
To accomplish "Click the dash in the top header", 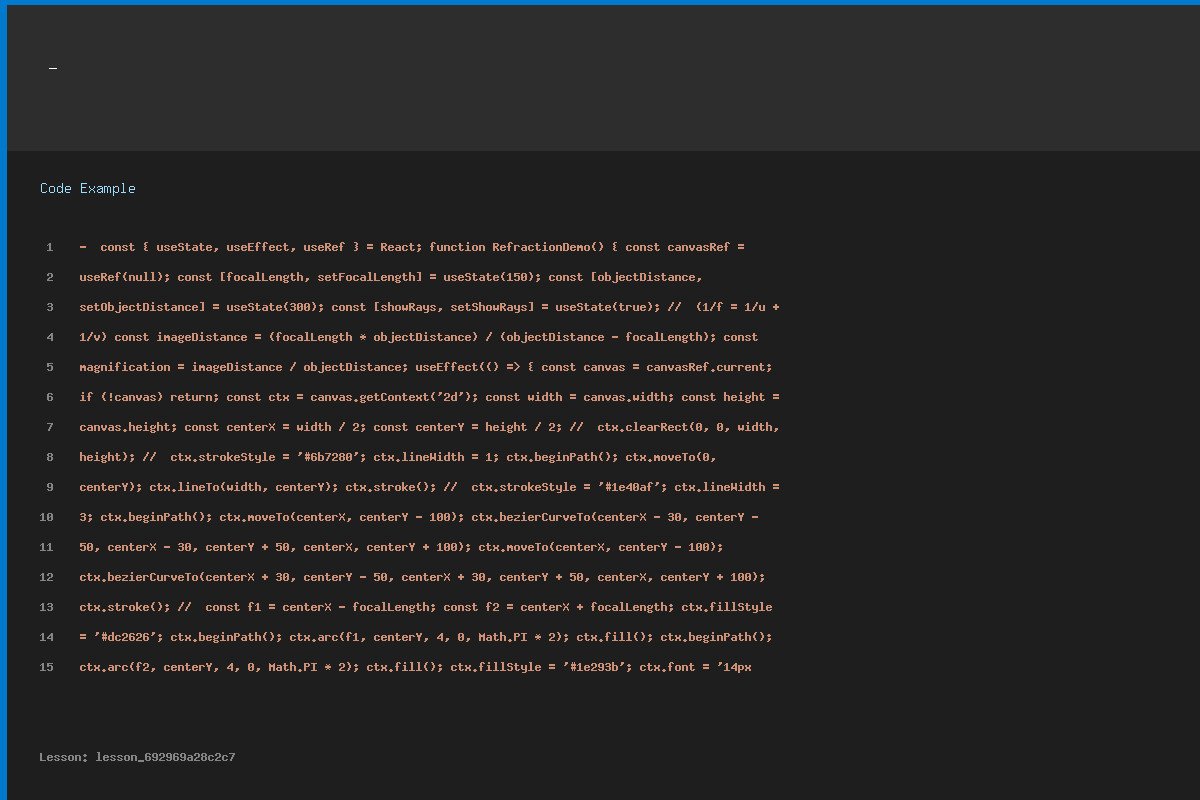I will 53,68.
